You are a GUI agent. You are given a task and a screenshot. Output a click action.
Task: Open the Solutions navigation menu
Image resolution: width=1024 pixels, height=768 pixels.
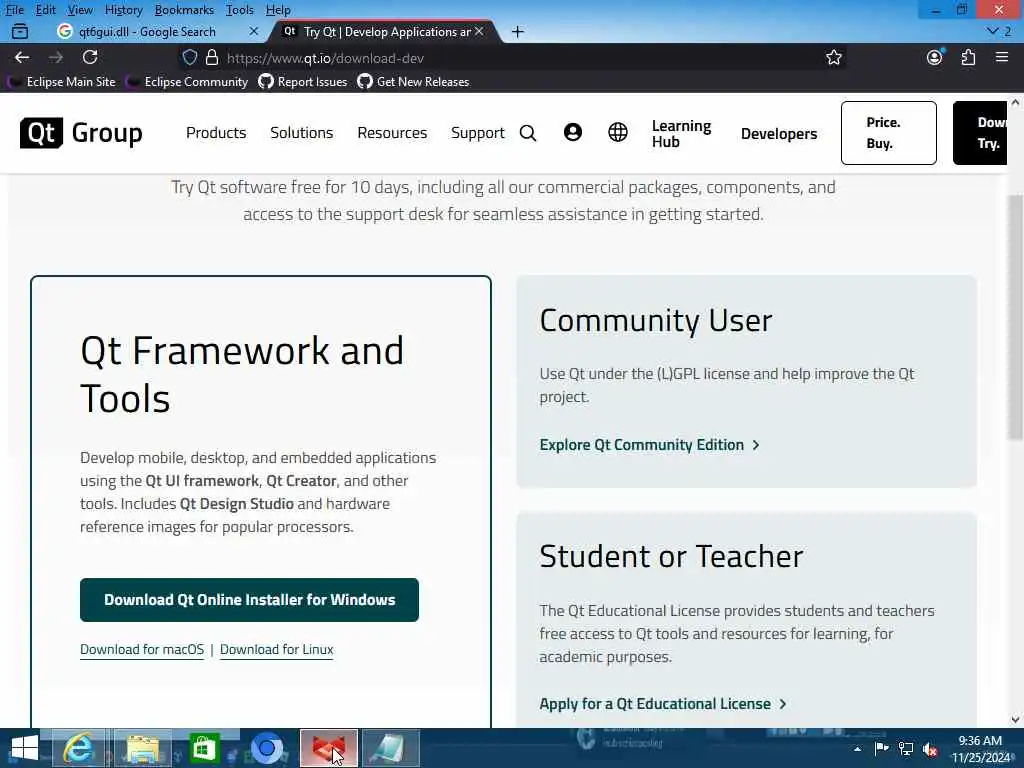point(302,133)
